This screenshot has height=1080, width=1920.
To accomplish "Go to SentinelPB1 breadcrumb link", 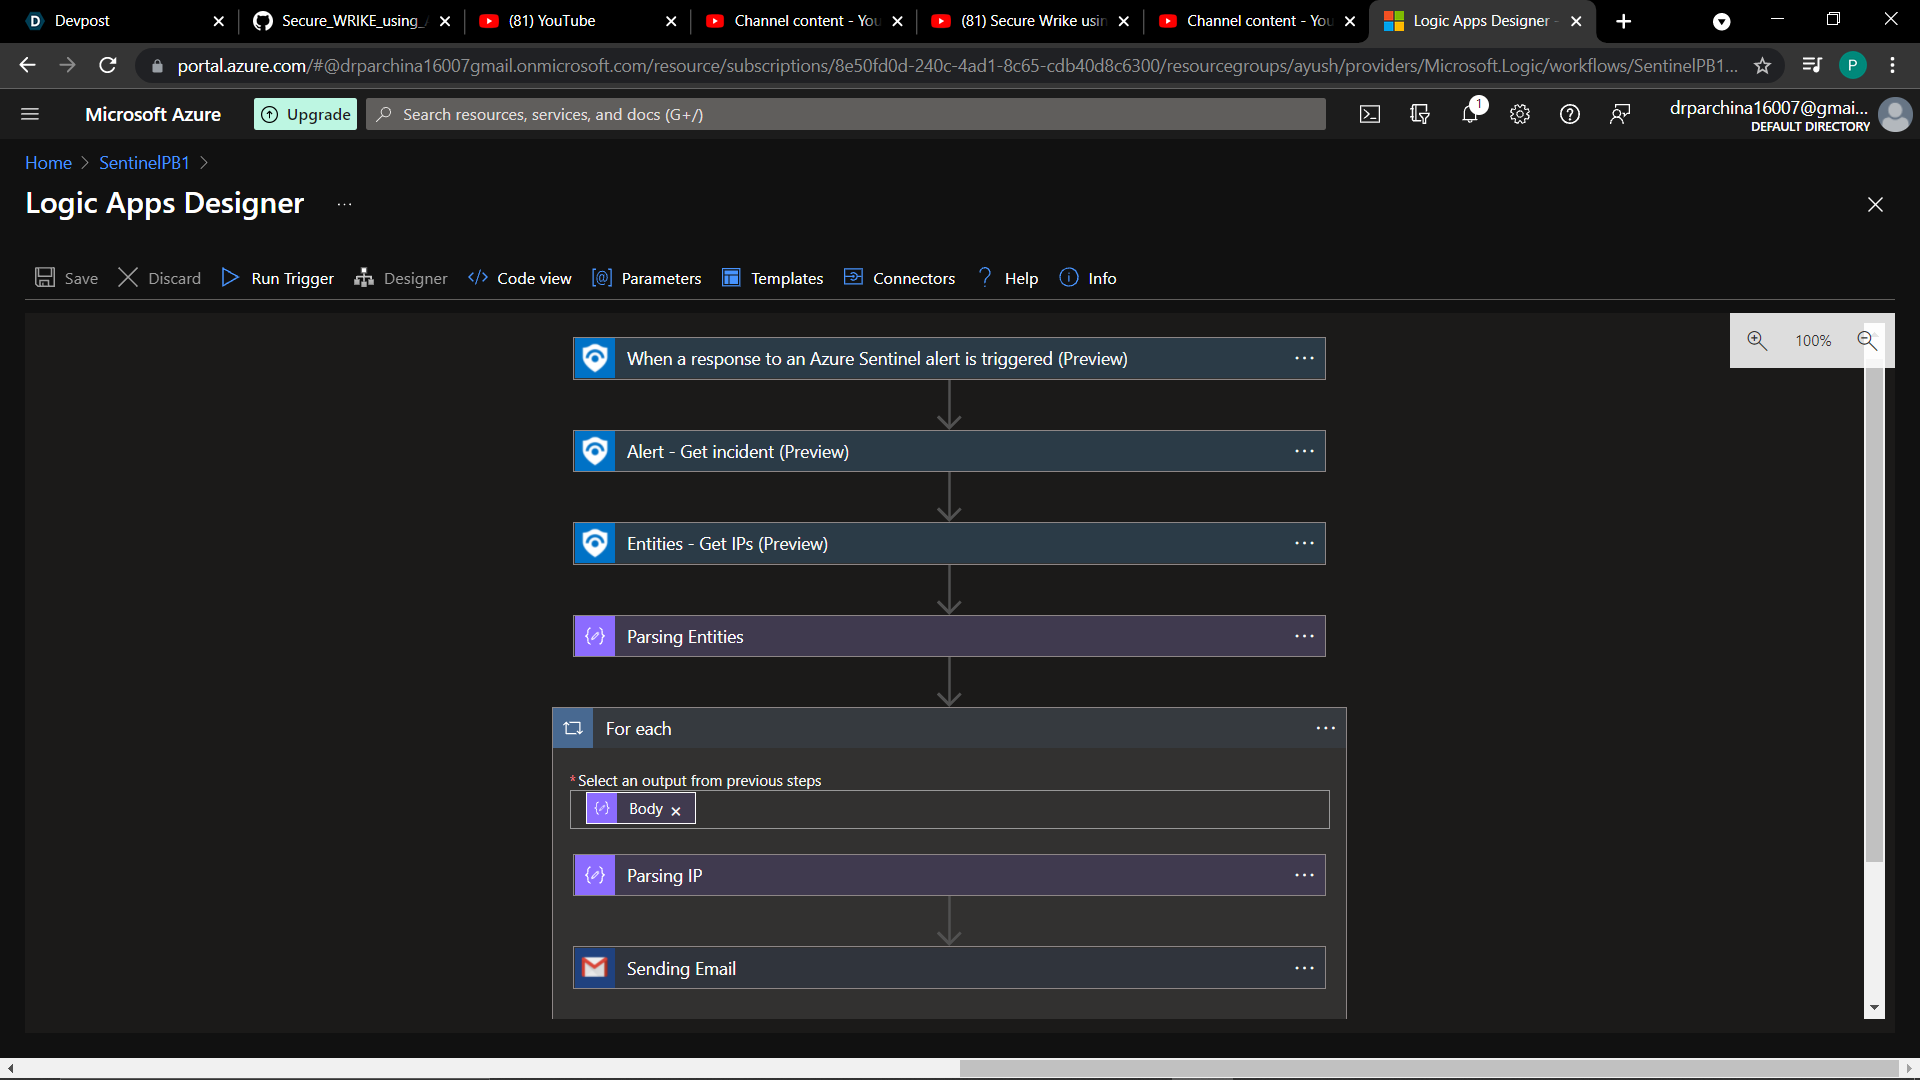I will 144,163.
